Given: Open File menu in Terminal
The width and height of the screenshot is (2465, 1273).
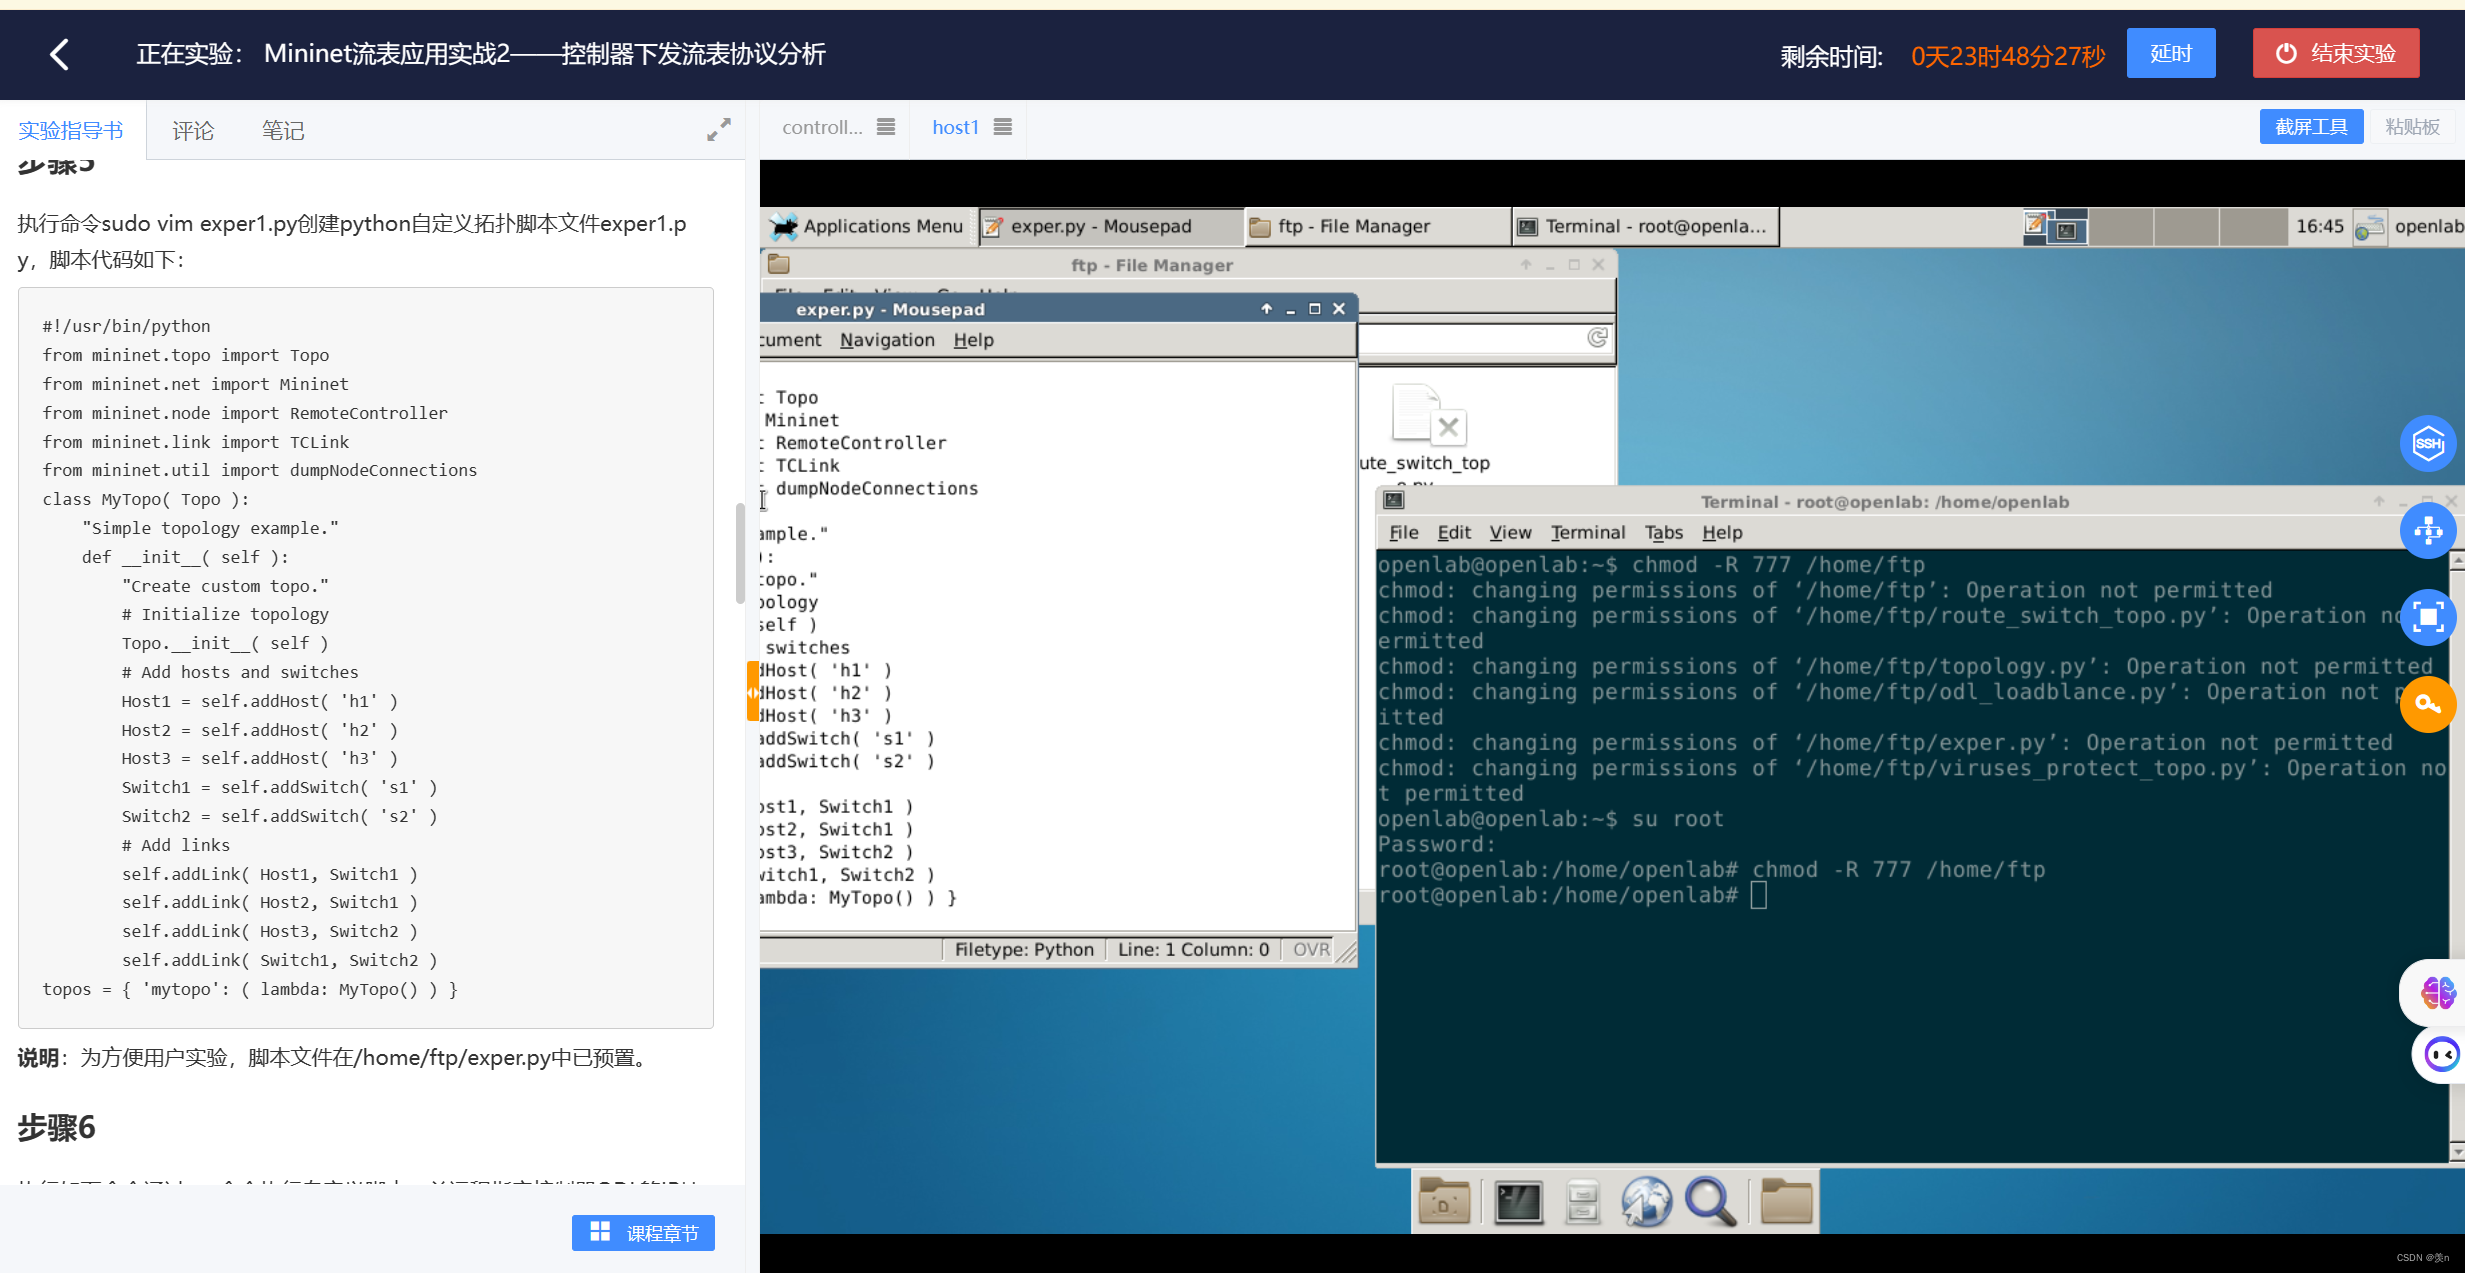Looking at the screenshot, I should [x=1403, y=532].
